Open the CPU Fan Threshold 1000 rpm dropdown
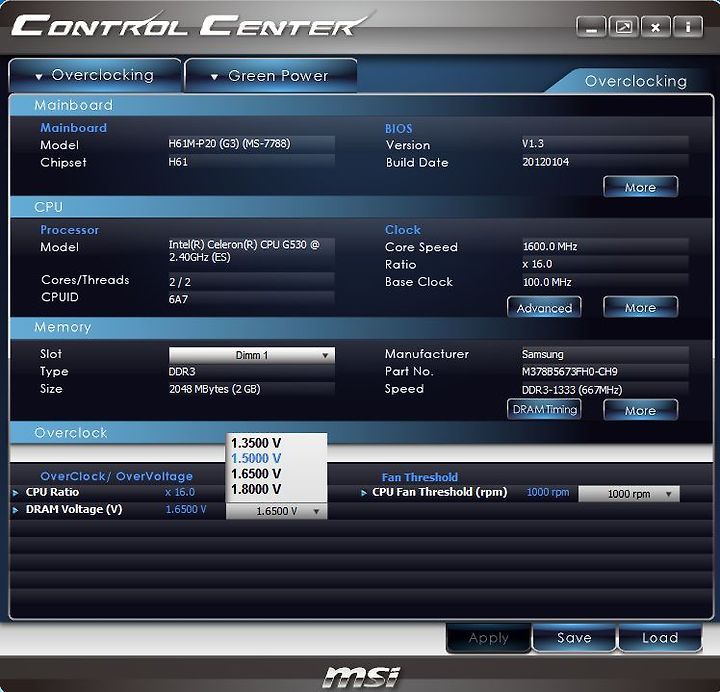This screenshot has width=720, height=692. pos(629,494)
